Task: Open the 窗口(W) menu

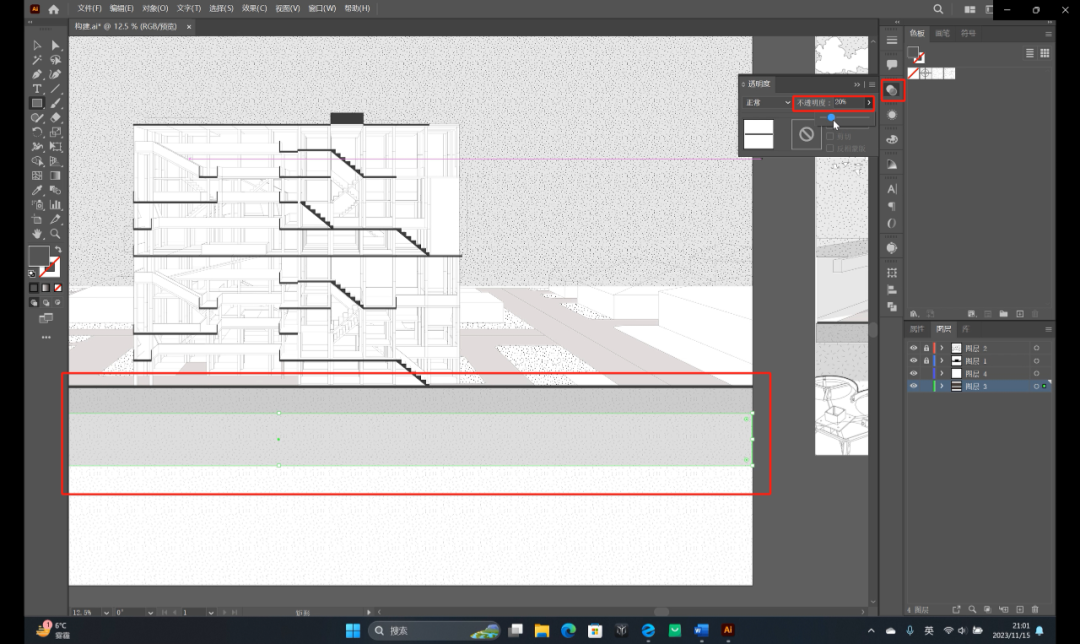Action: tap(322, 8)
